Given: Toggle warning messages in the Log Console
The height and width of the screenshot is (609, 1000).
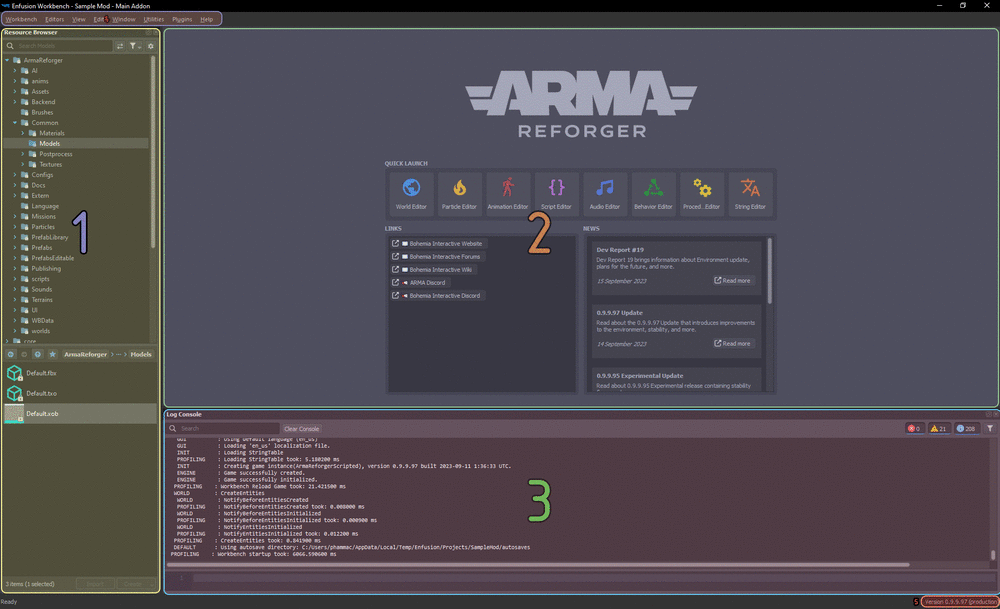Looking at the screenshot, I should click(x=938, y=428).
